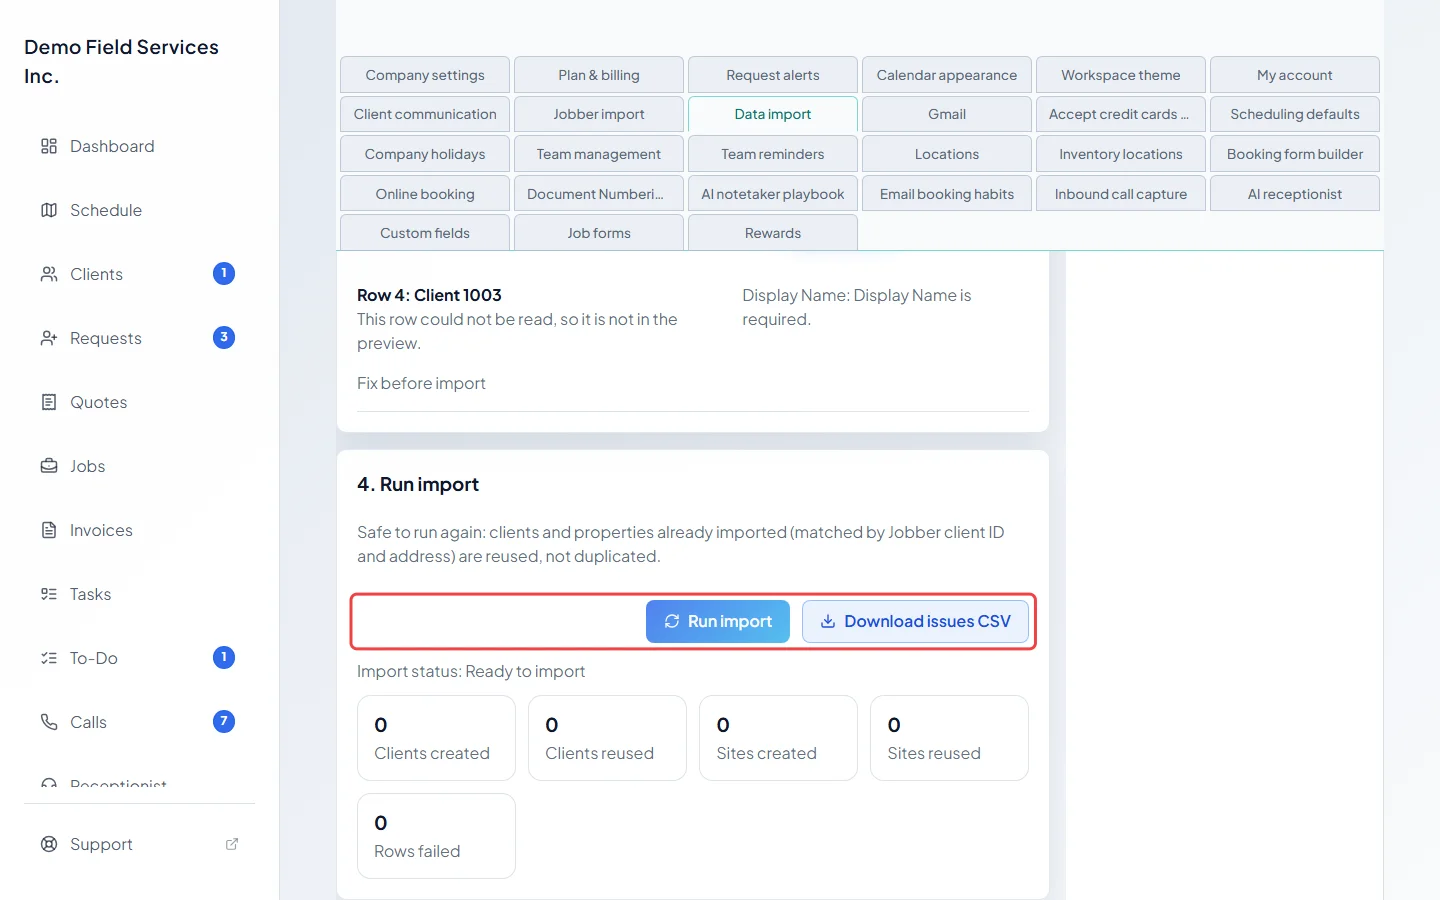Screen dimensions: 1440x900
Task: Click the Rows failed stat card
Action: click(x=436, y=836)
